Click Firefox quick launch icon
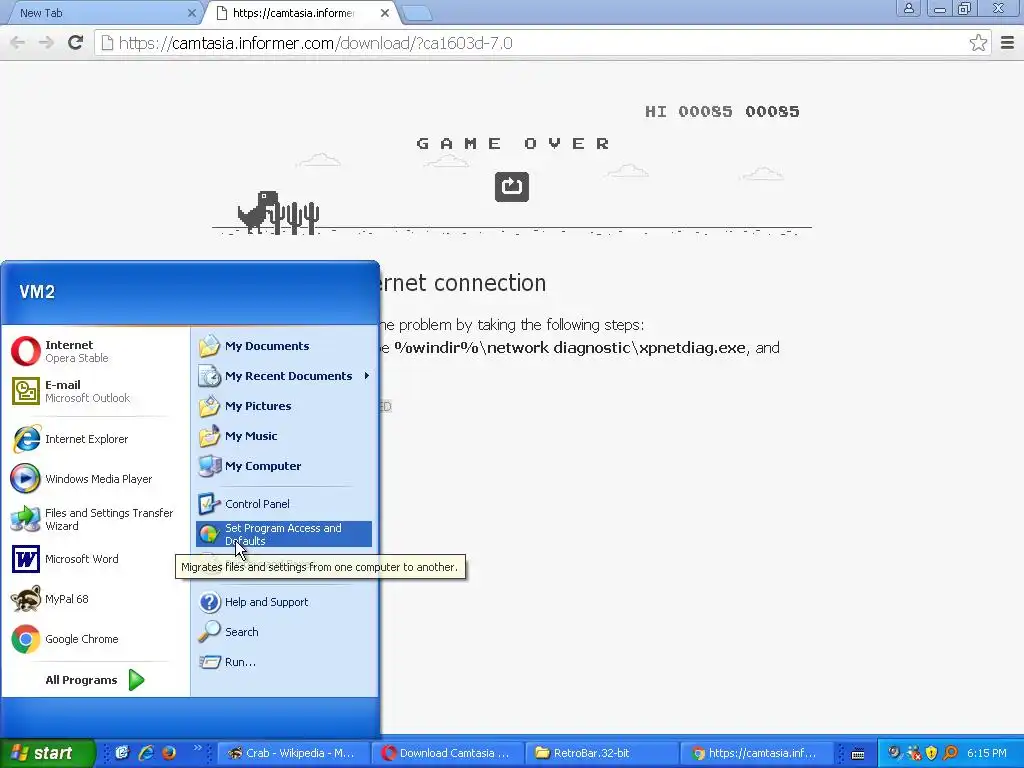1024x768 pixels. tap(169, 753)
